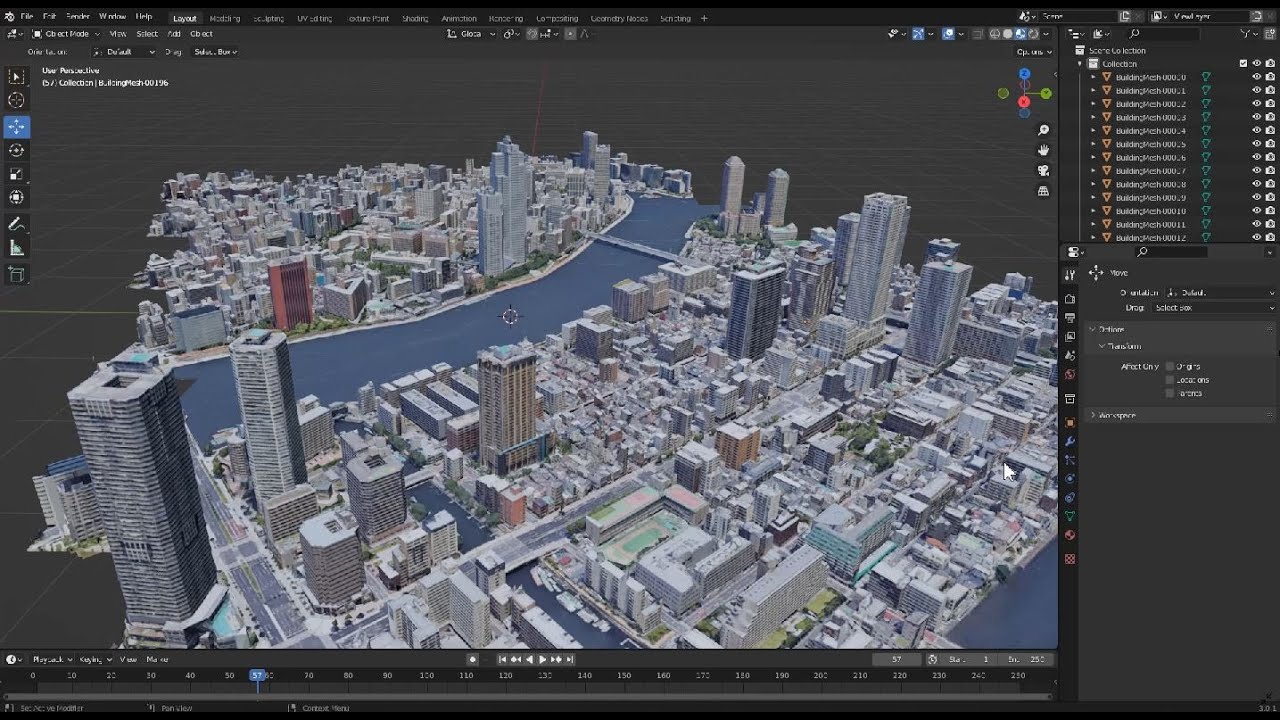
Task: Switch to the Shading workspace tab
Action: [415, 18]
